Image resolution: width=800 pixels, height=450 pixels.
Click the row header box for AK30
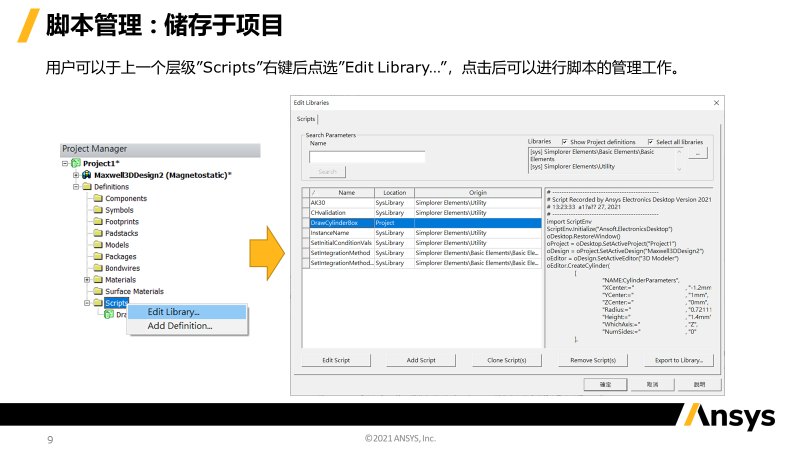306,203
